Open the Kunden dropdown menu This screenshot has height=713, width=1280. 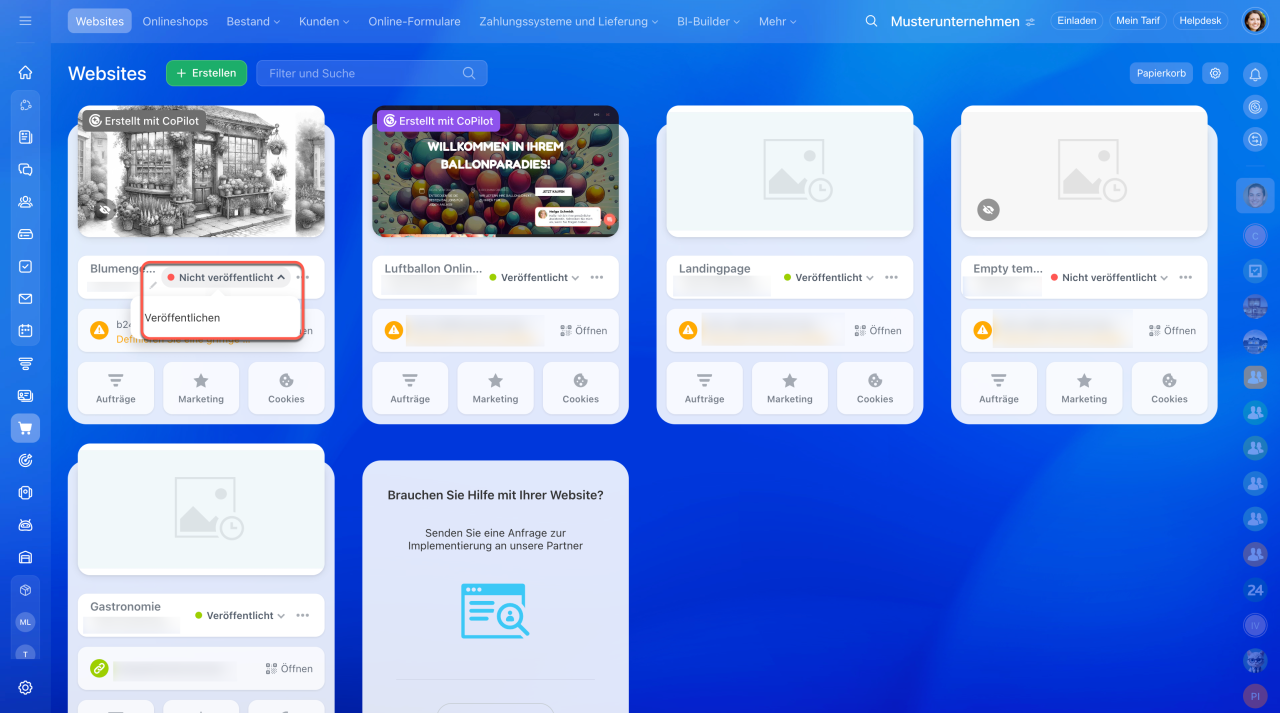point(324,21)
